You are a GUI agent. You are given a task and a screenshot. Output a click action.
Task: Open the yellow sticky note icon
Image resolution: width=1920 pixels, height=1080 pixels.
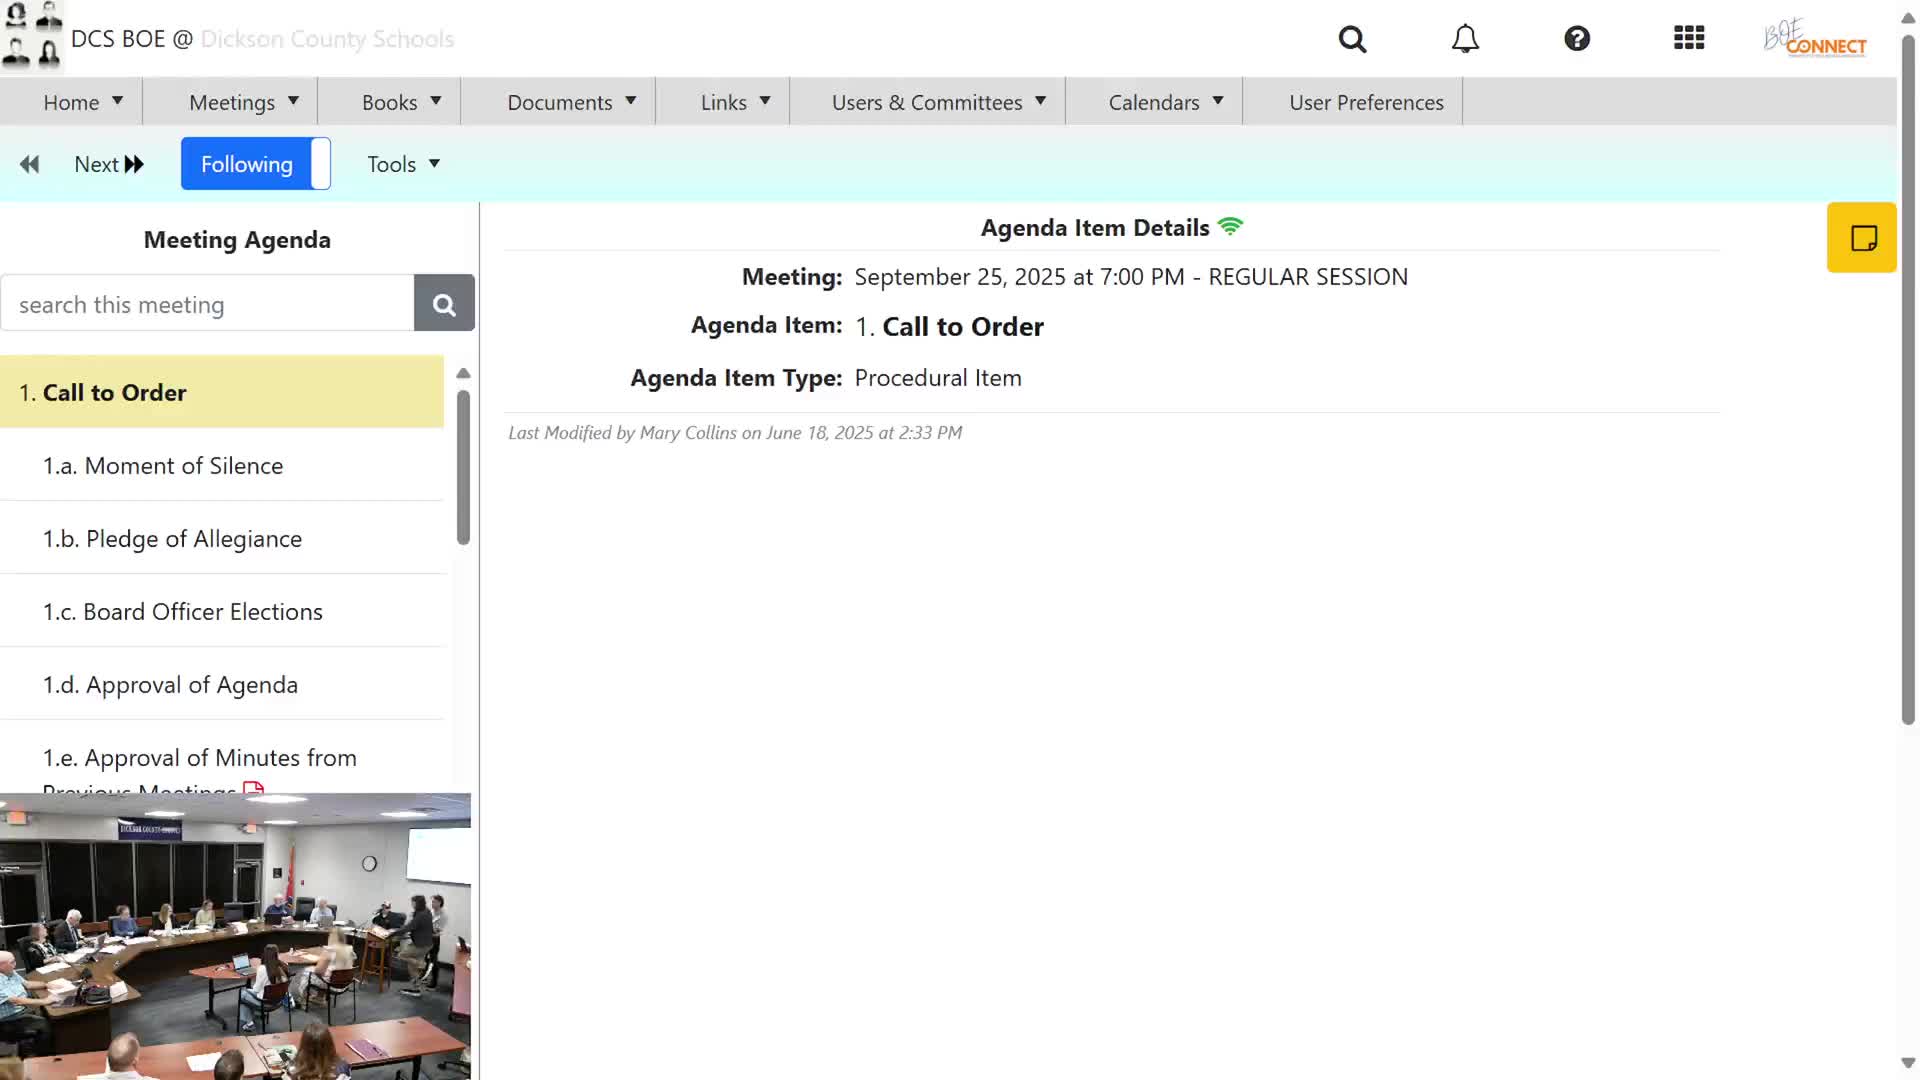(1862, 238)
